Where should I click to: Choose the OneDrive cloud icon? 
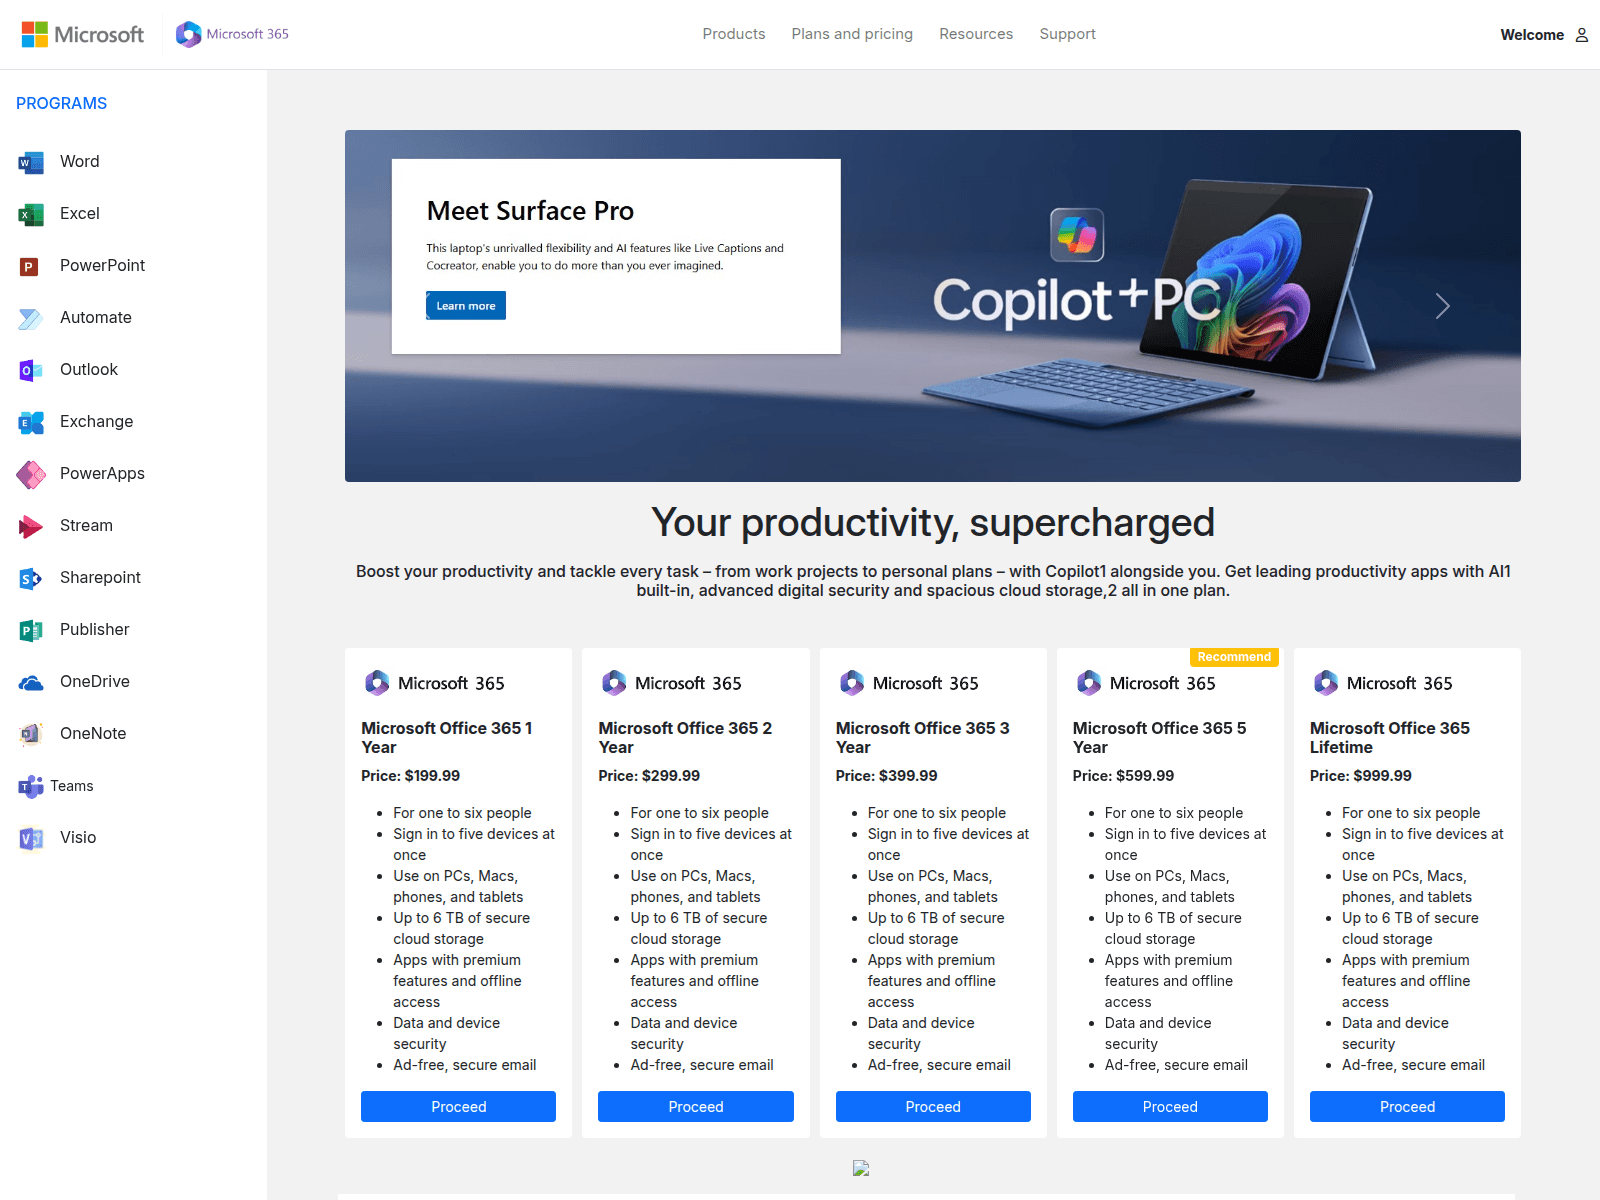[x=31, y=682]
